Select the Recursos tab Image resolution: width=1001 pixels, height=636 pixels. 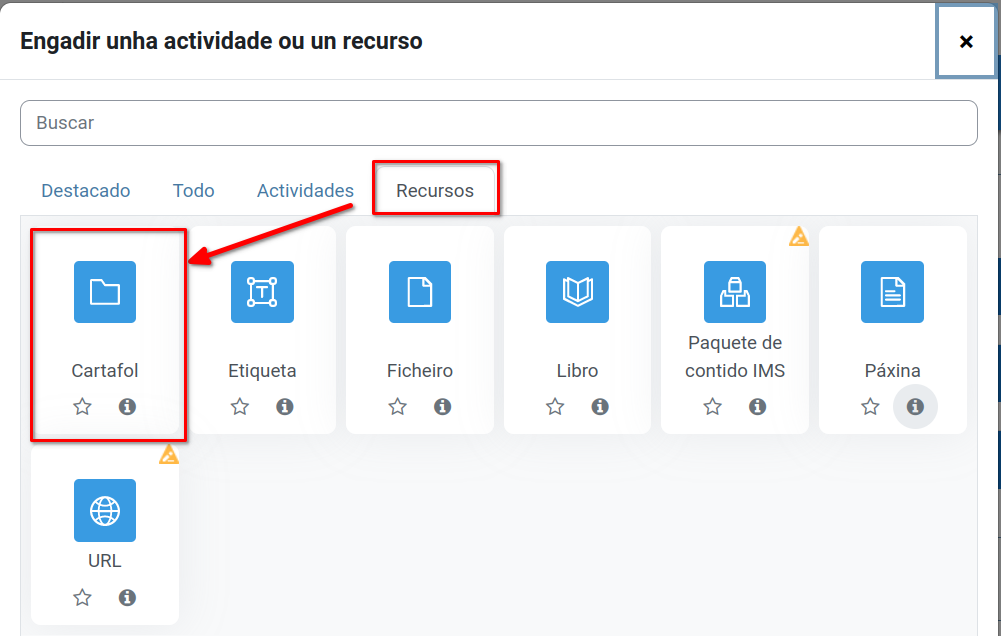(x=435, y=190)
